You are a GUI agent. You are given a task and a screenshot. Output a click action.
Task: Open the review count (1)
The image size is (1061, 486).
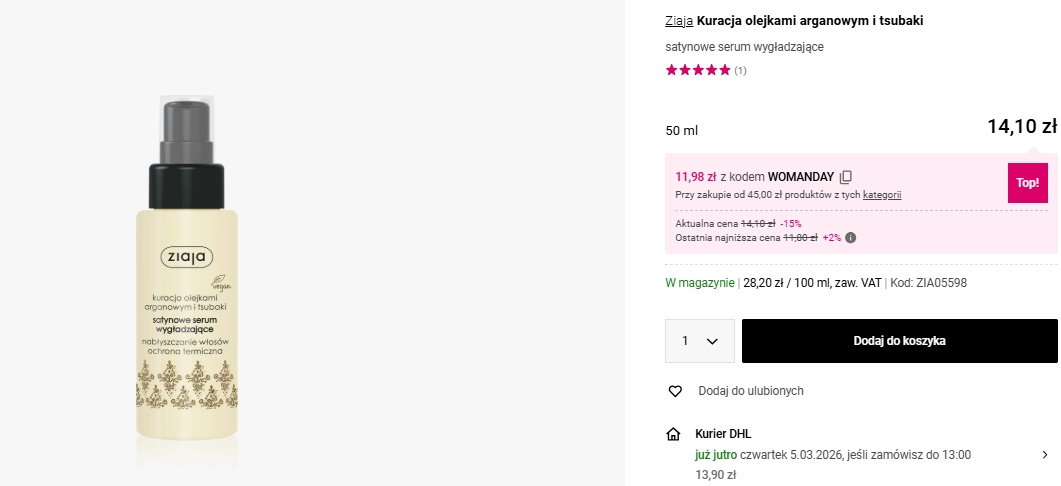740,71
